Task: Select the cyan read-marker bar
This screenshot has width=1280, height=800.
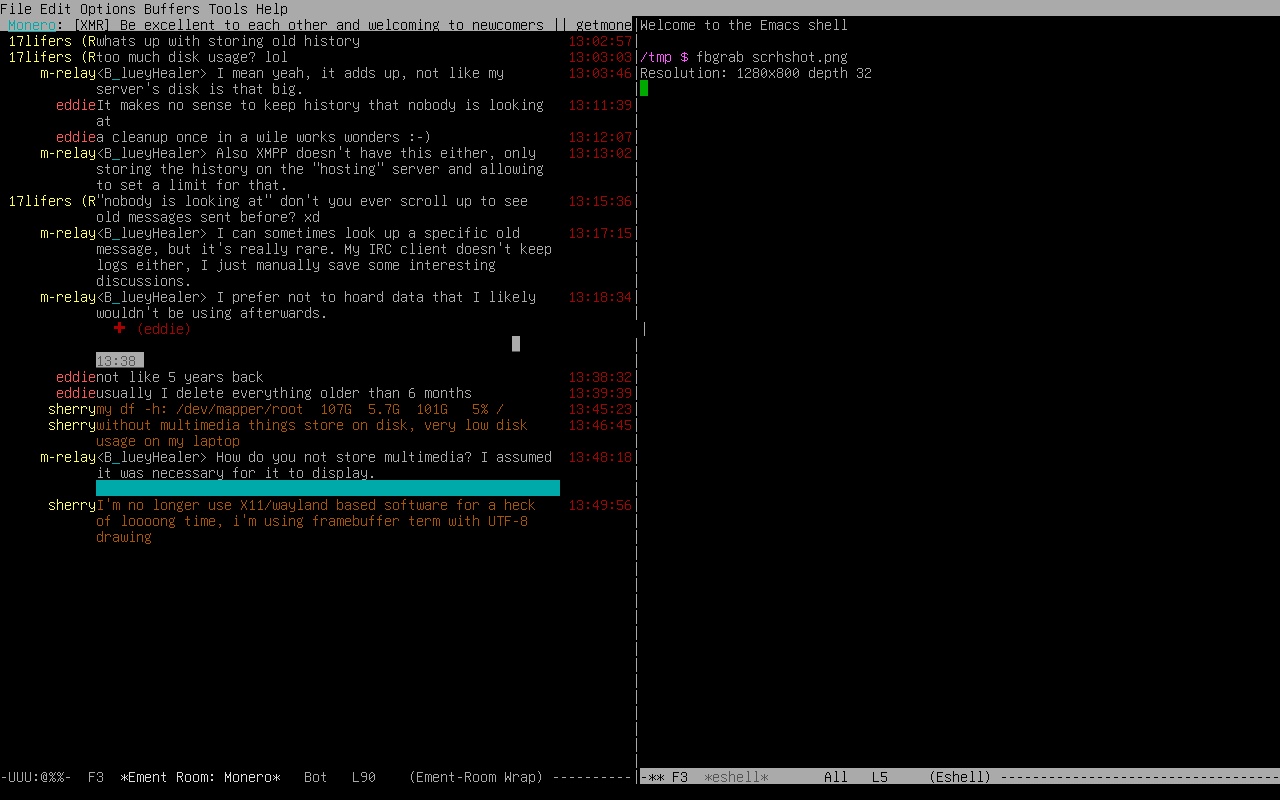Action: coord(328,488)
